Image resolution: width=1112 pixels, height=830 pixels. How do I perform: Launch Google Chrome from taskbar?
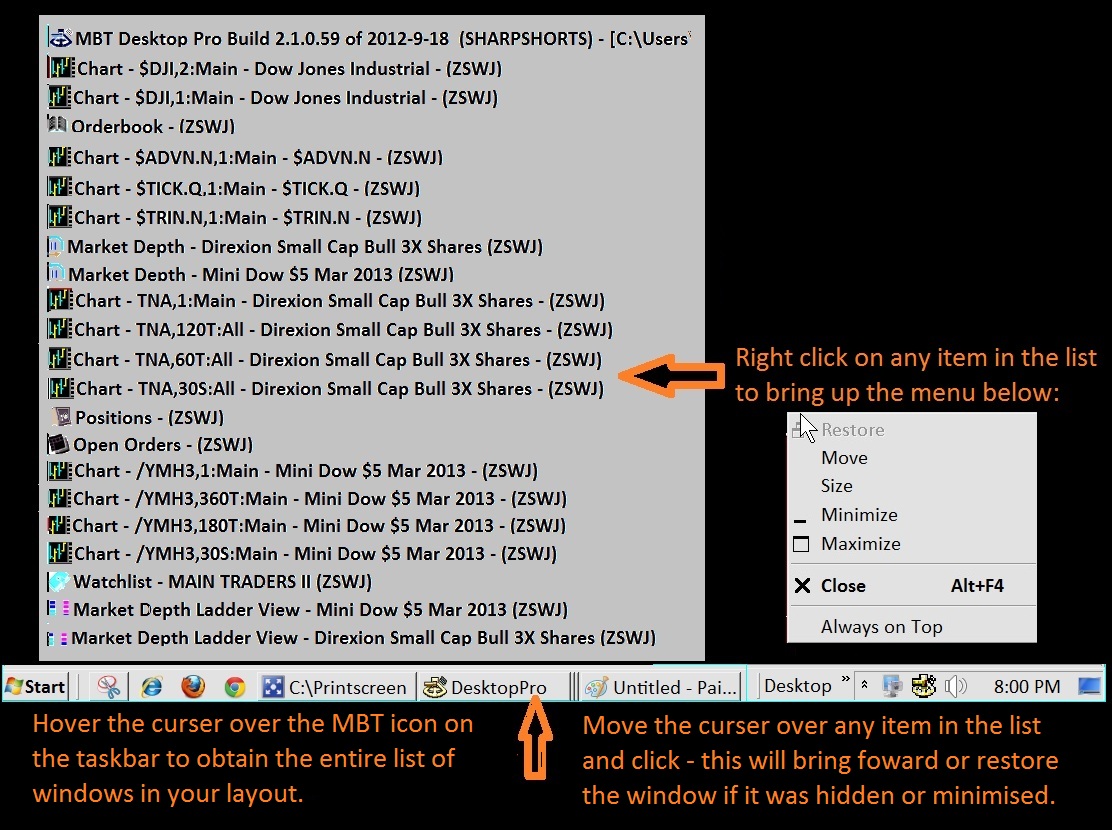pyautogui.click(x=235, y=687)
